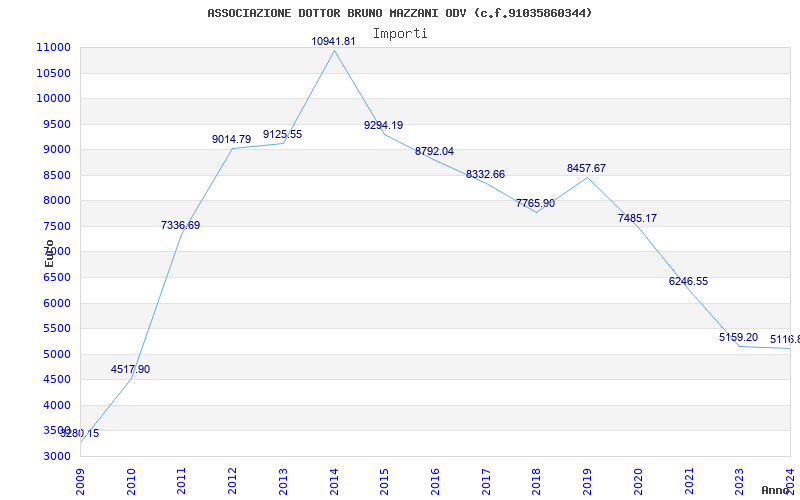Click the peak value label 10941.81

[x=333, y=41]
